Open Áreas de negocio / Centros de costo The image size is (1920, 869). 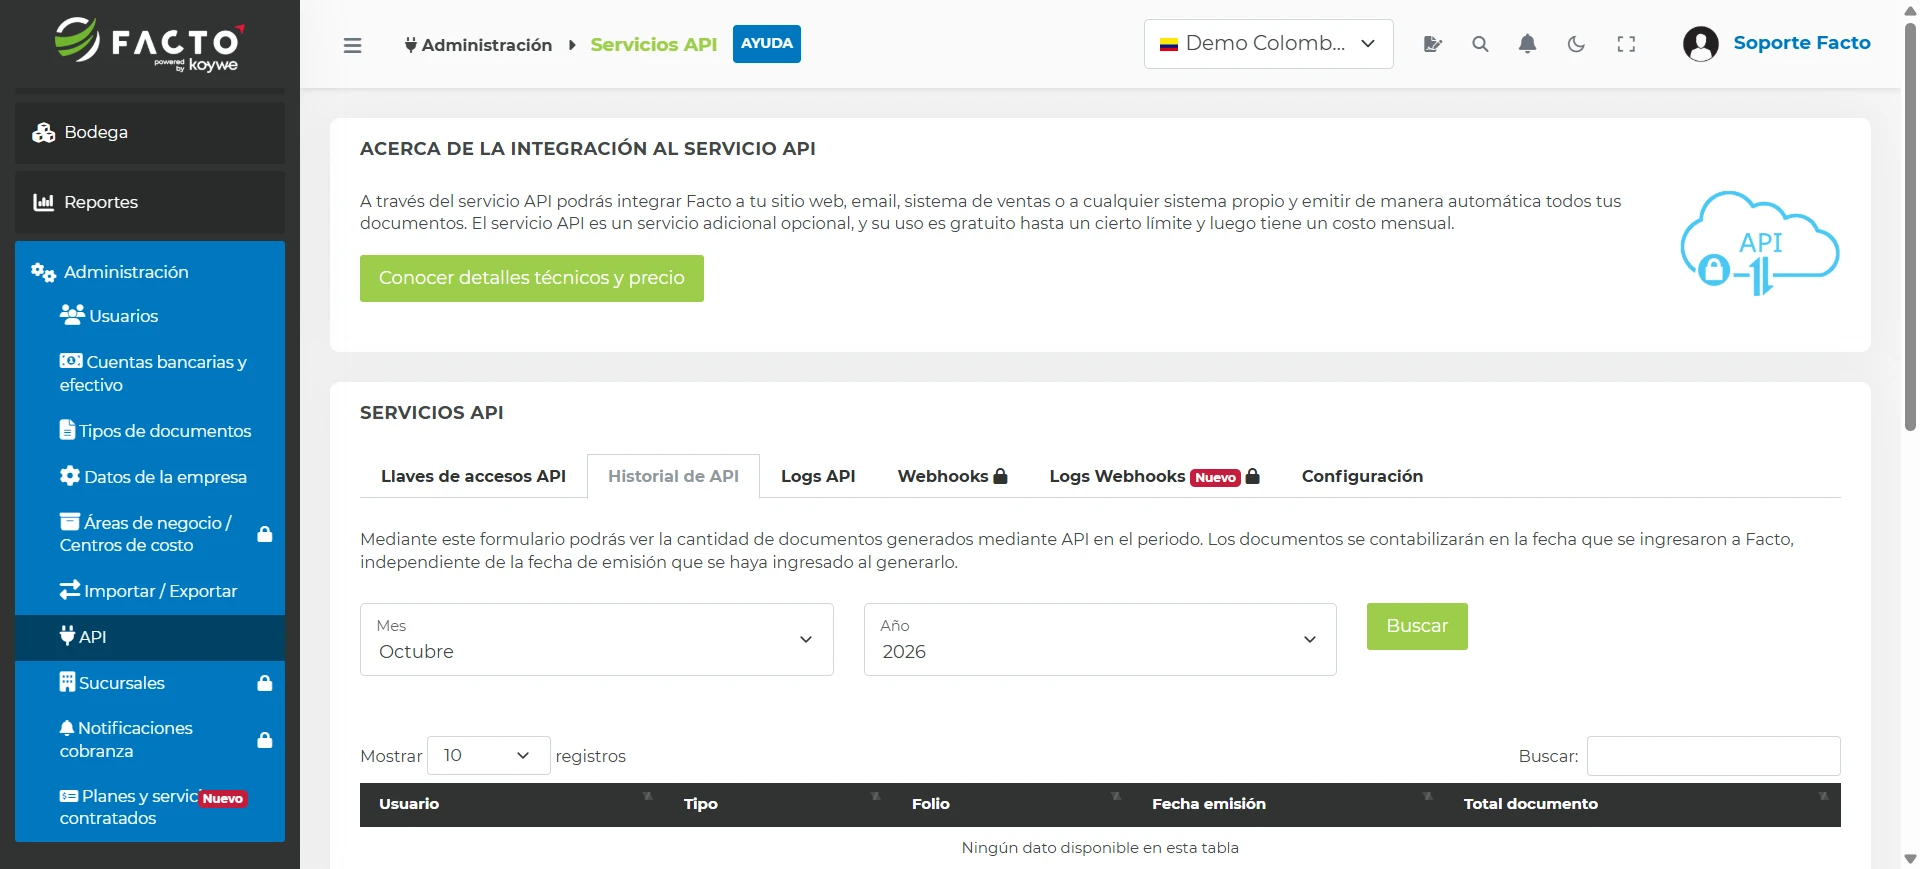(150, 534)
